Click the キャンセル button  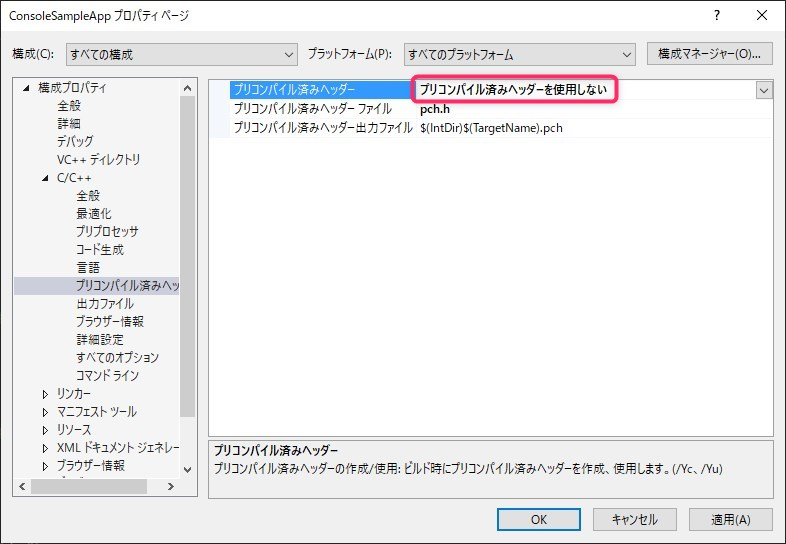click(x=635, y=519)
